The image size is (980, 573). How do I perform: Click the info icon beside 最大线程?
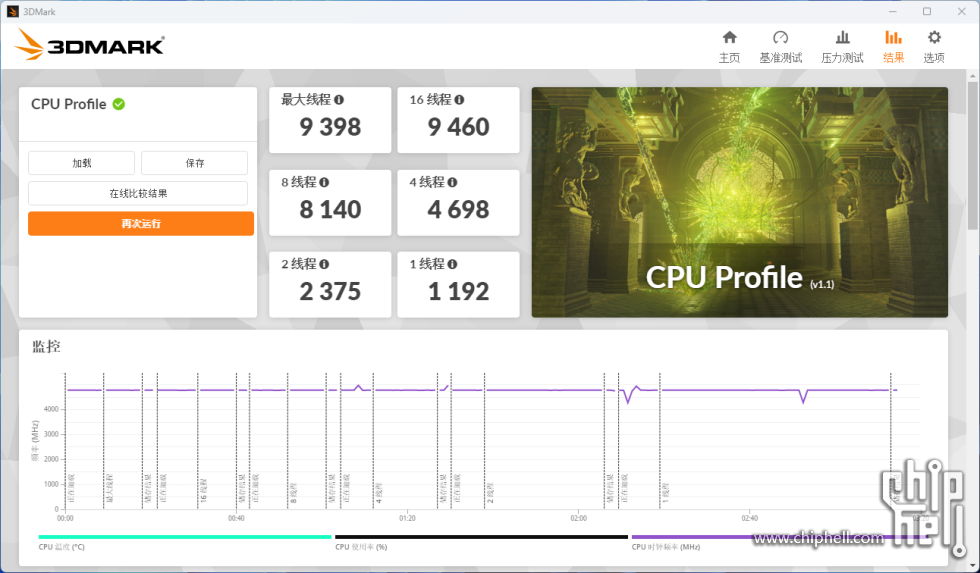[x=339, y=100]
